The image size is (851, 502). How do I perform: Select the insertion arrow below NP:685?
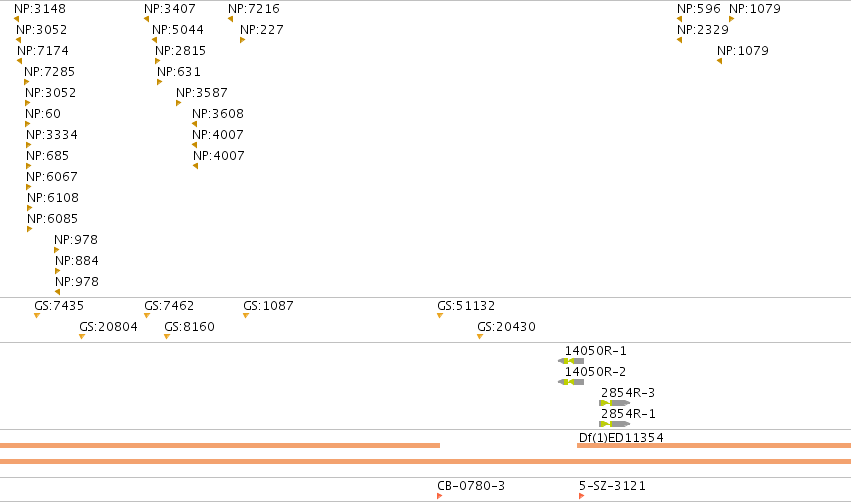(29, 167)
